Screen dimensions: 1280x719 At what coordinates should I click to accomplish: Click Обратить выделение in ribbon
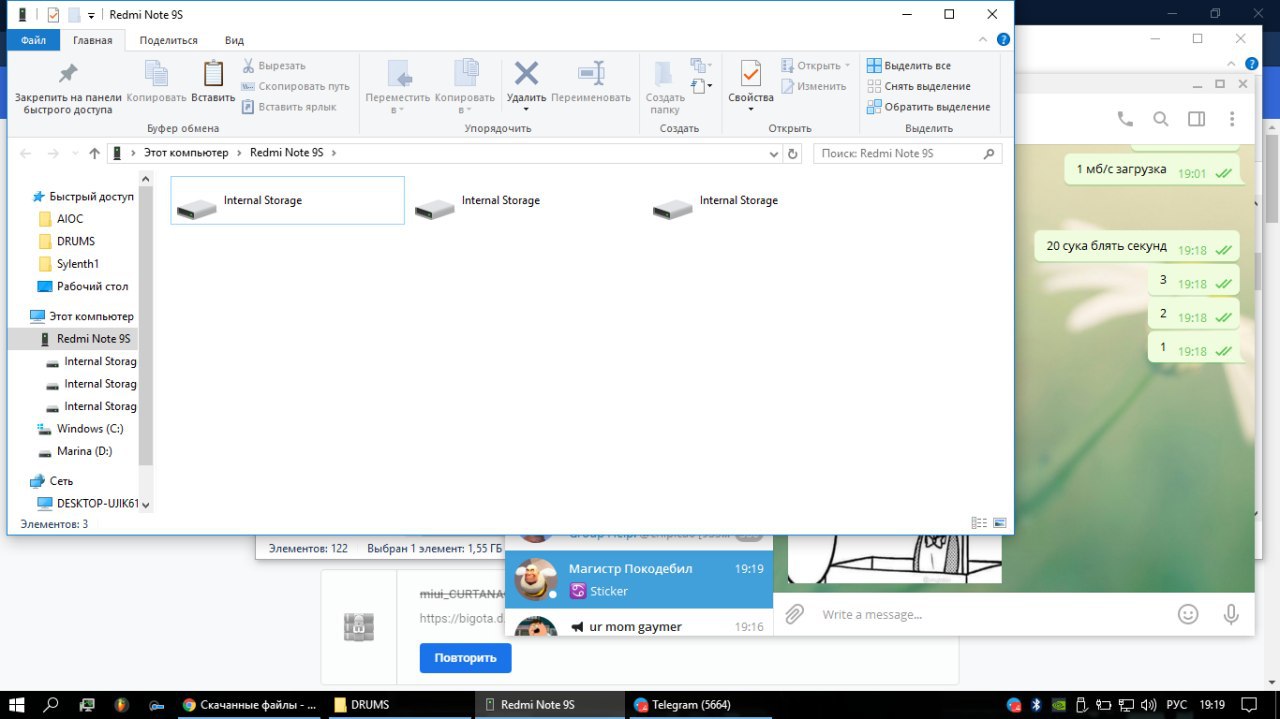[x=928, y=107]
